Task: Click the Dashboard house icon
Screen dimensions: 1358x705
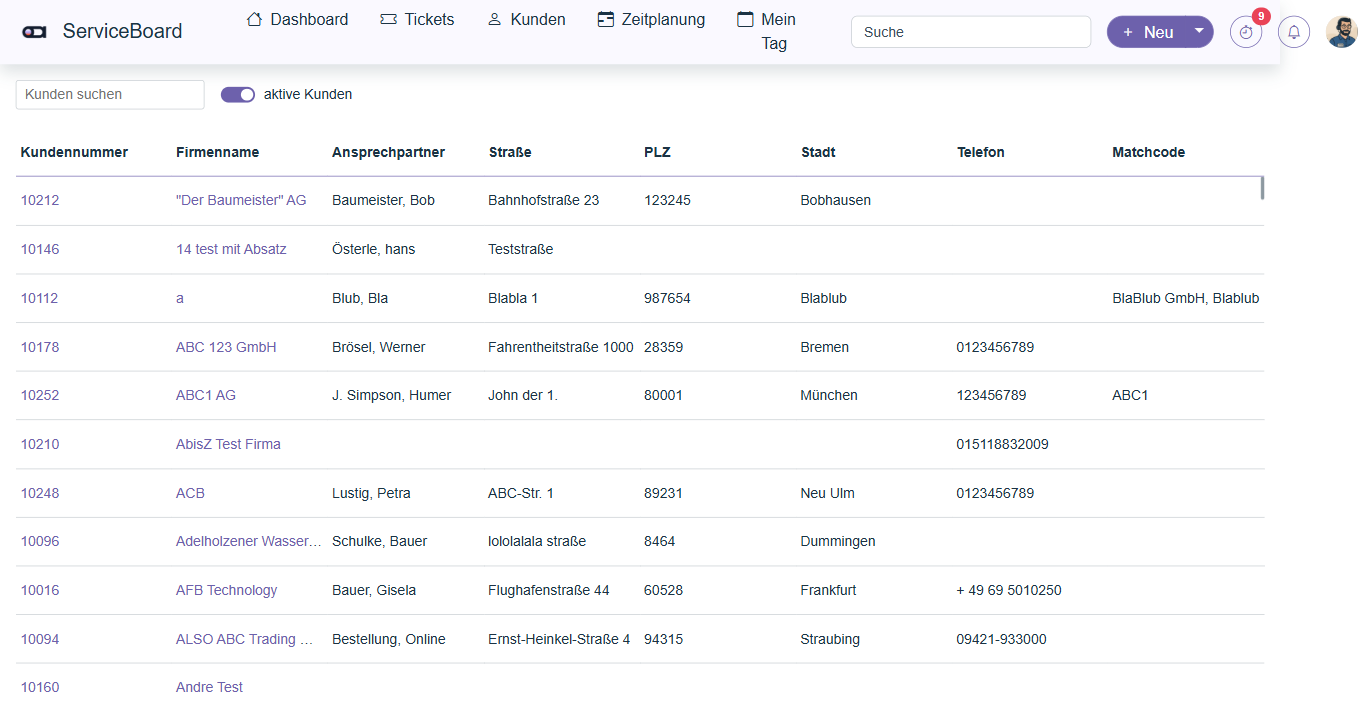Action: (254, 19)
